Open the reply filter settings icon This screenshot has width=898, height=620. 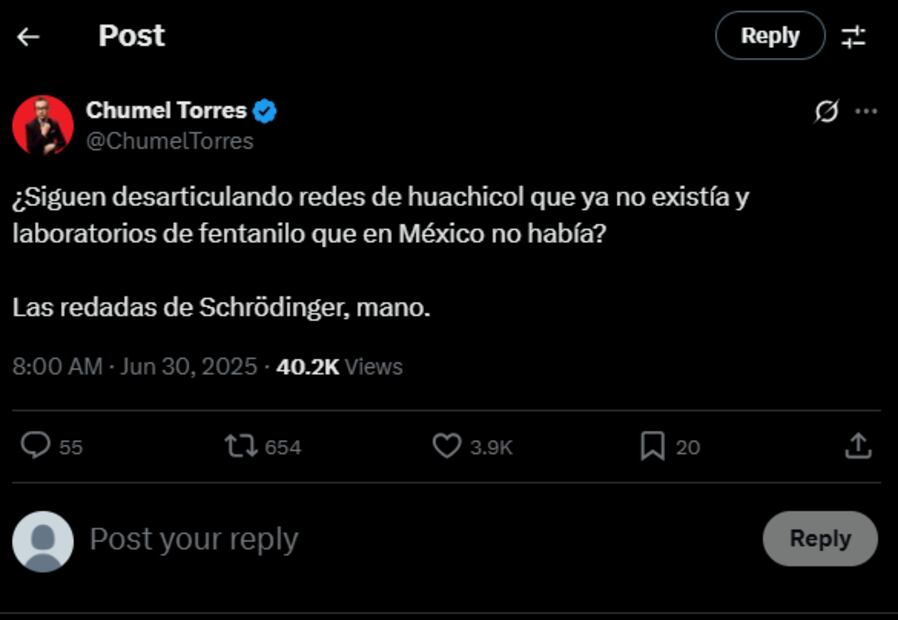point(853,37)
